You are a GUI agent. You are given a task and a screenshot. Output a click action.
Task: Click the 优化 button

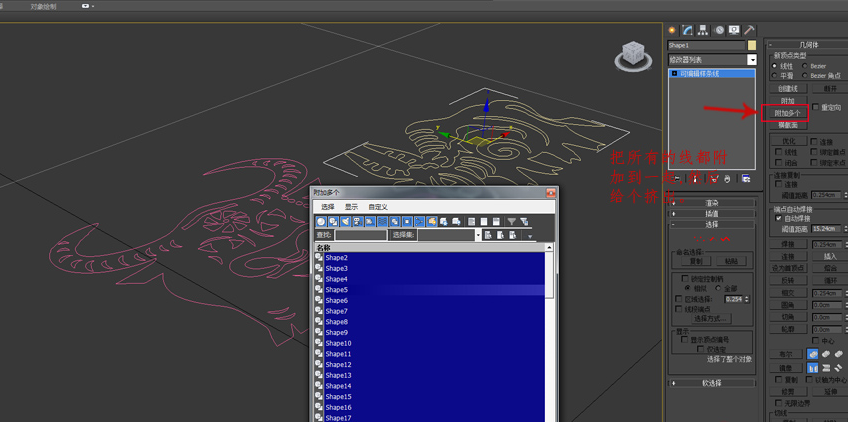[789, 141]
